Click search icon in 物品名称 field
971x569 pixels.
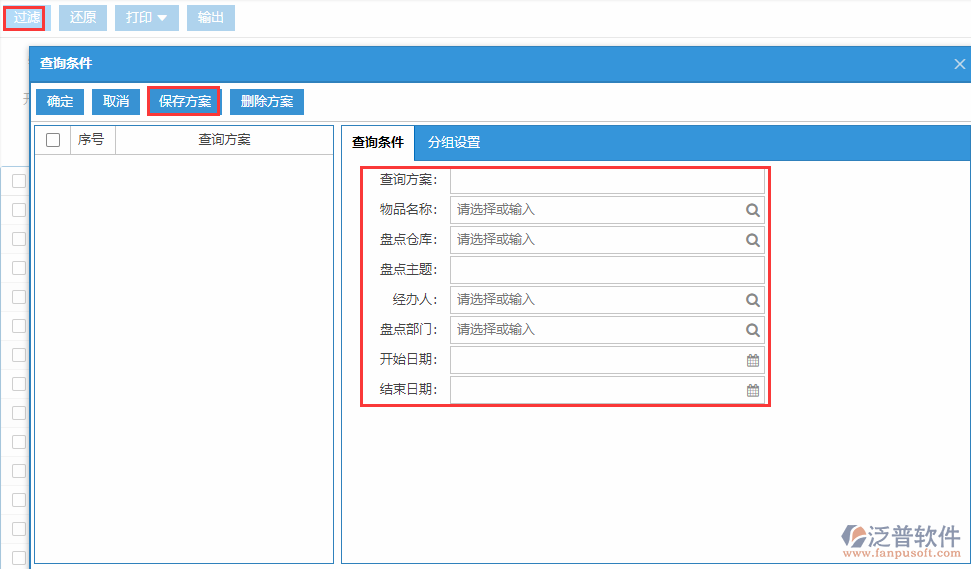(752, 210)
